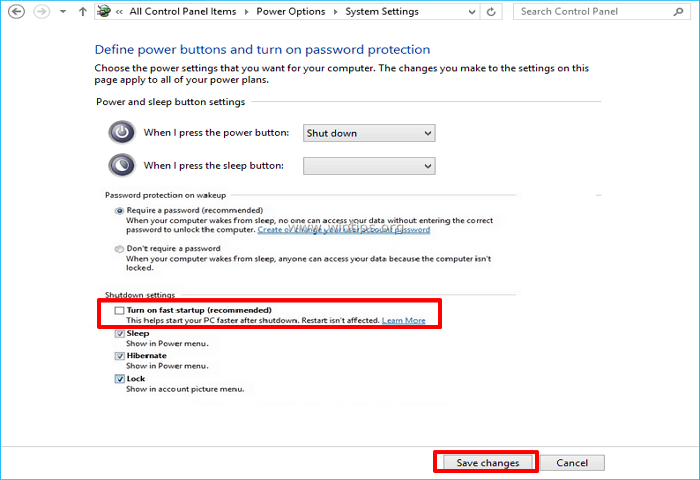Enable Turn on fast startup checkbox
Viewport: 700px width, 480px height.
119,310
